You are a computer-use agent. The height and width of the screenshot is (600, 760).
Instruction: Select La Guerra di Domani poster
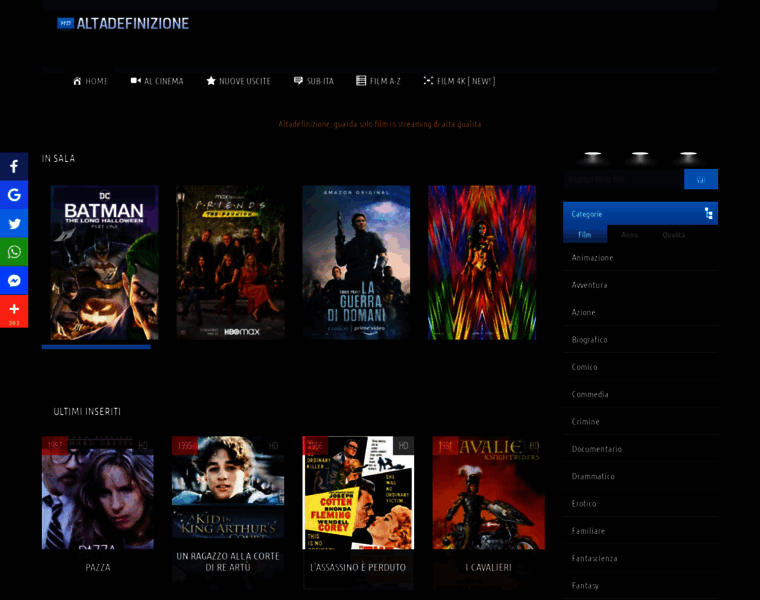pyautogui.click(x=356, y=262)
